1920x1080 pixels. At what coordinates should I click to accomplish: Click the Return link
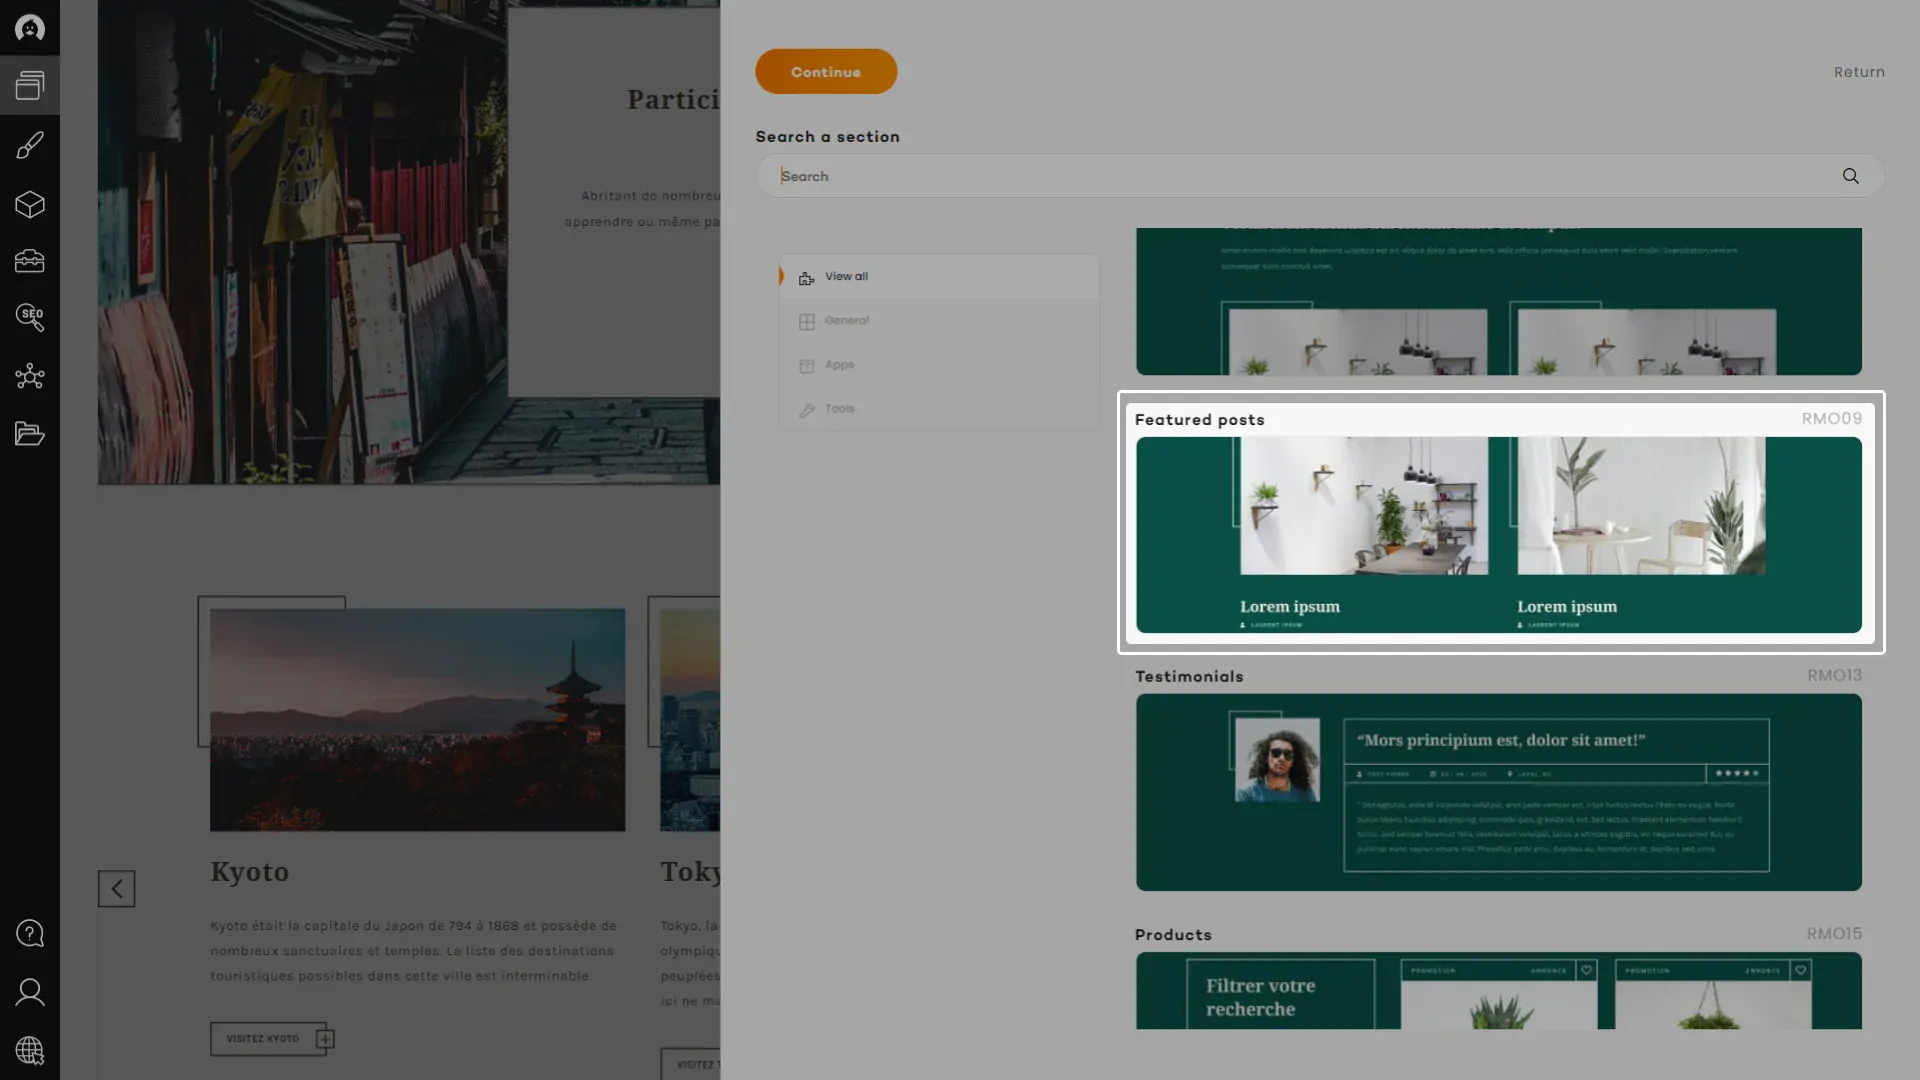click(1858, 72)
